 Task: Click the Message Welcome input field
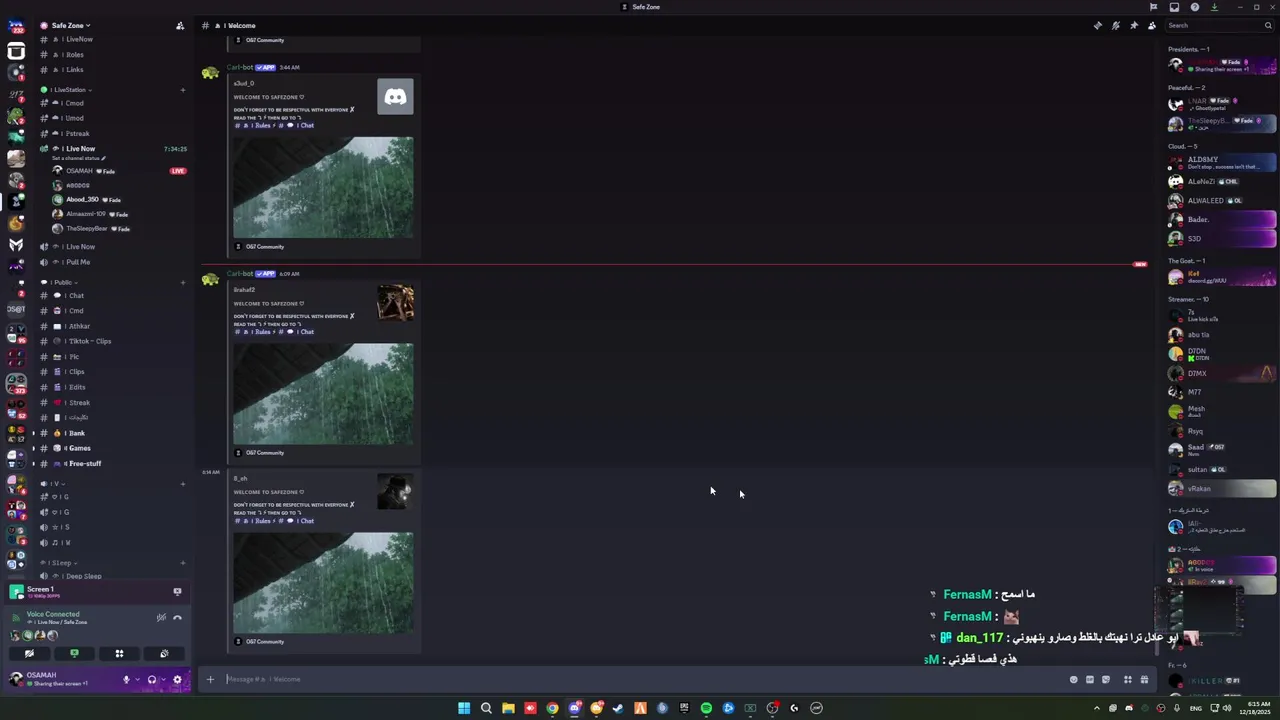(640, 680)
